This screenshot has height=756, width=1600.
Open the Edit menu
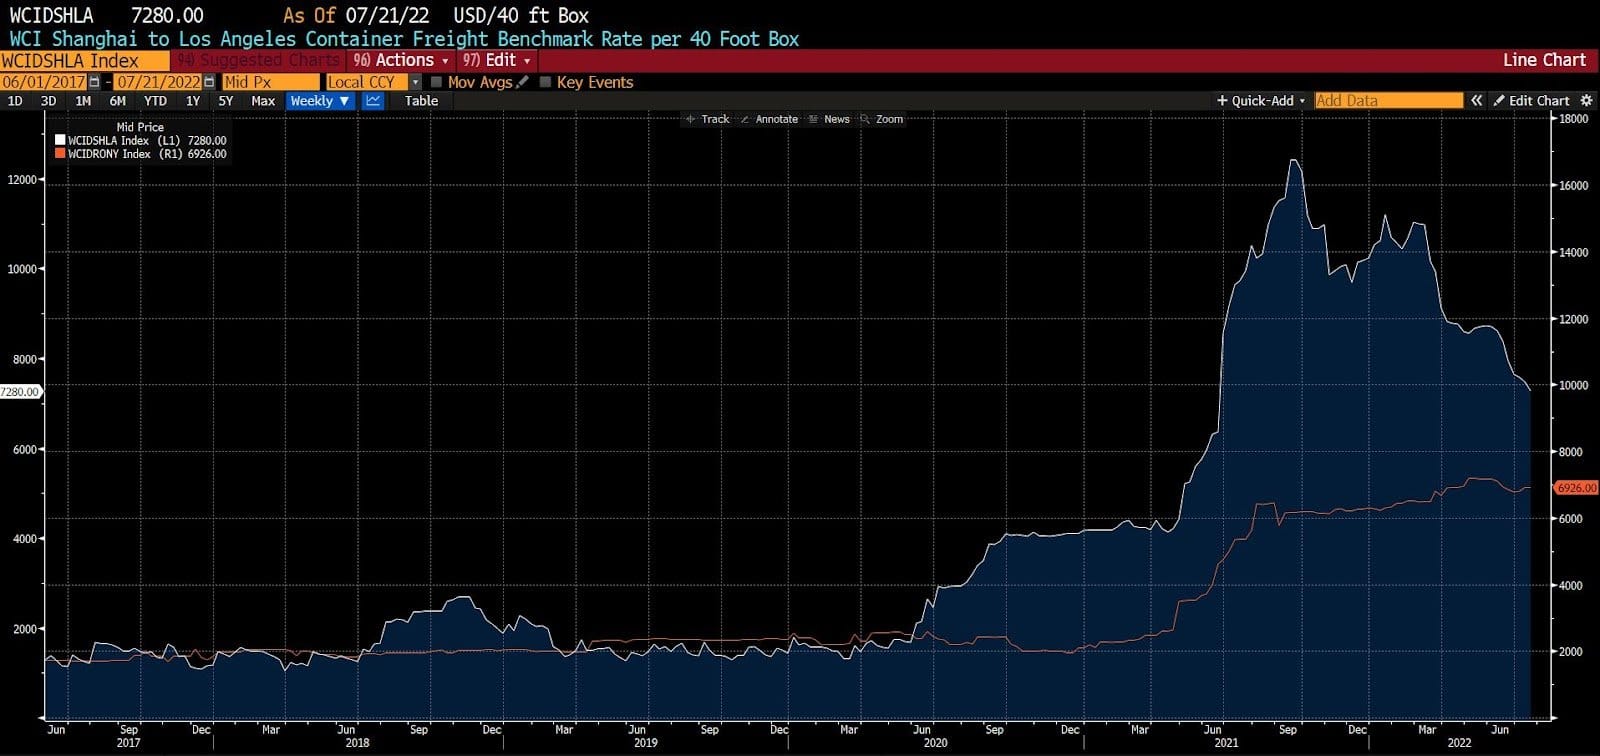tap(497, 60)
